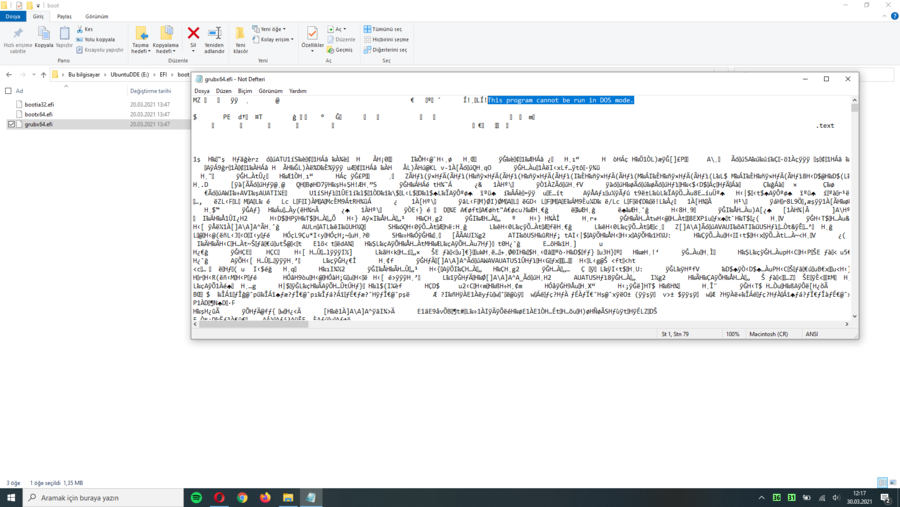This screenshot has width=900, height=507.
Task: Click Hiçbirini seçme in ribbon
Action: pyautogui.click(x=386, y=40)
